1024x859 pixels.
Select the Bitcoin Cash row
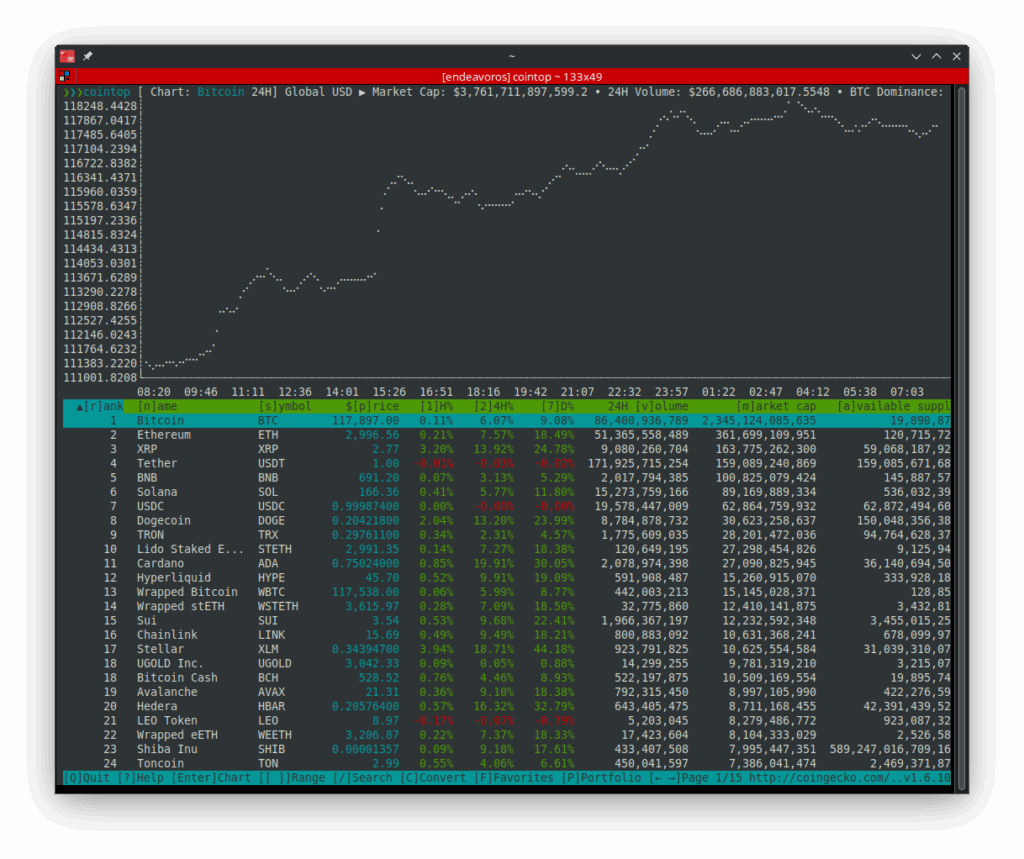507,679
